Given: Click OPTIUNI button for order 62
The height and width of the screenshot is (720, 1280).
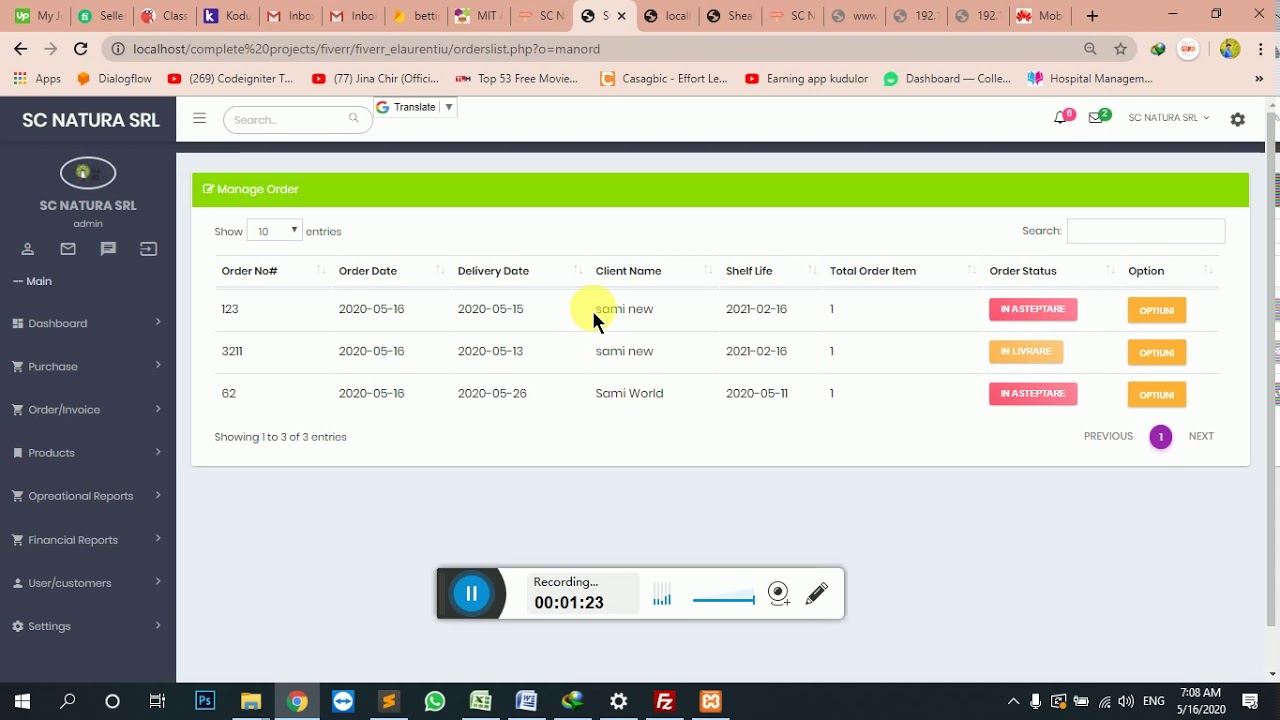Looking at the screenshot, I should (1157, 394).
